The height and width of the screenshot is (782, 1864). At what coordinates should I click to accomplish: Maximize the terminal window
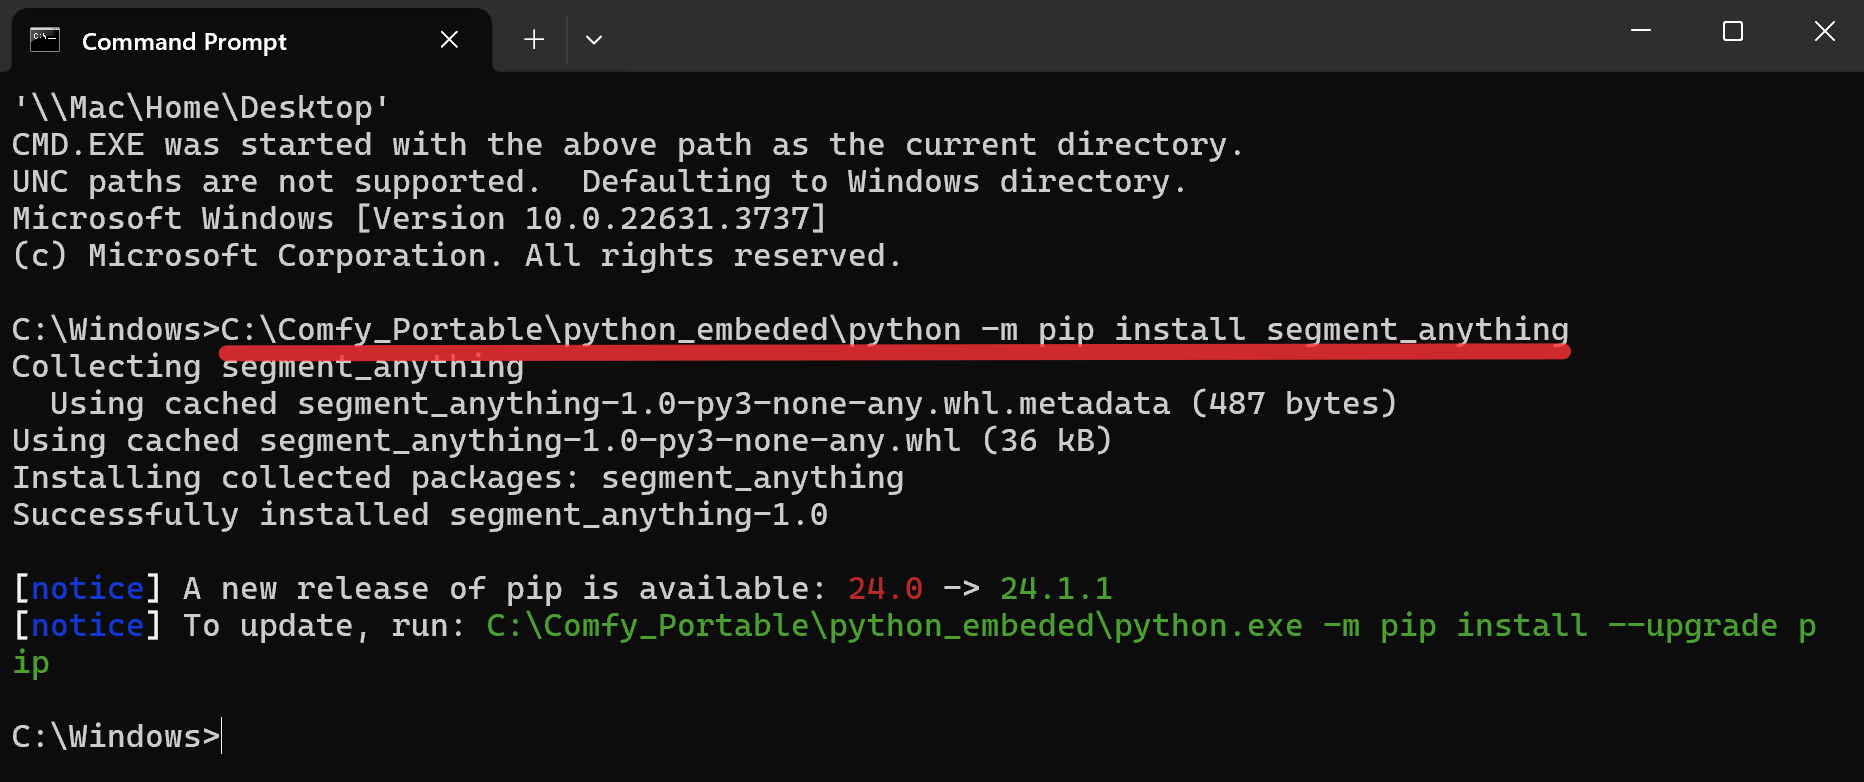coord(1733,32)
